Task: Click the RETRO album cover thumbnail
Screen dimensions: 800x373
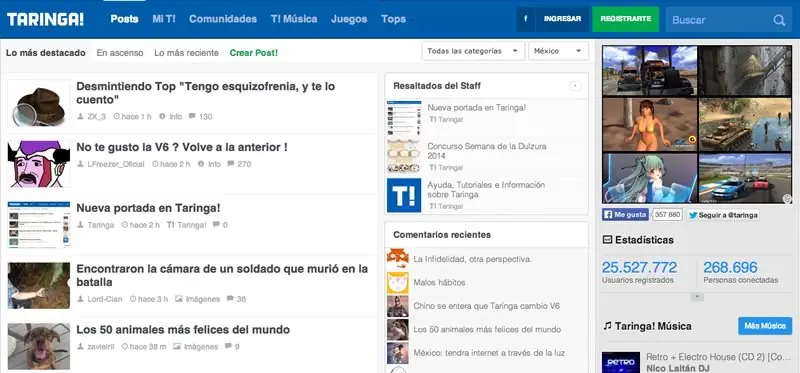Action: pyautogui.click(x=620, y=362)
